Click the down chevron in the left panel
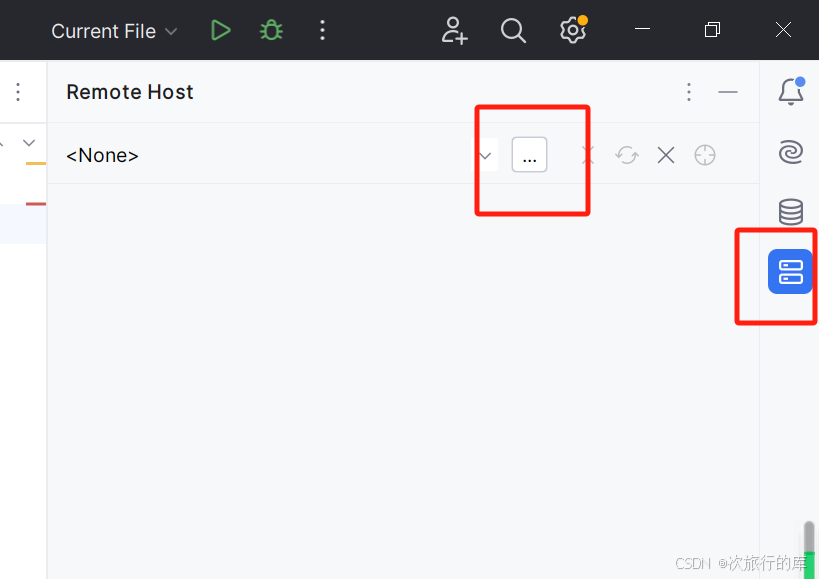The image size is (819, 579). point(29,143)
